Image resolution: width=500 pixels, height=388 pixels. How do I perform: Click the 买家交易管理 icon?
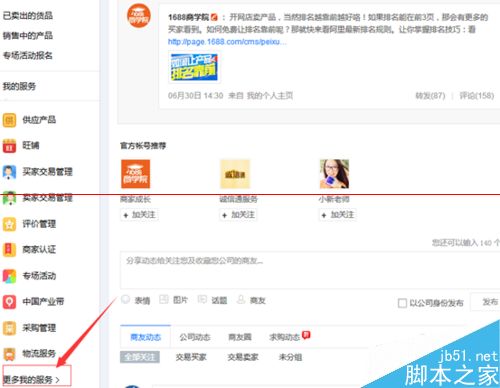(x=9, y=172)
